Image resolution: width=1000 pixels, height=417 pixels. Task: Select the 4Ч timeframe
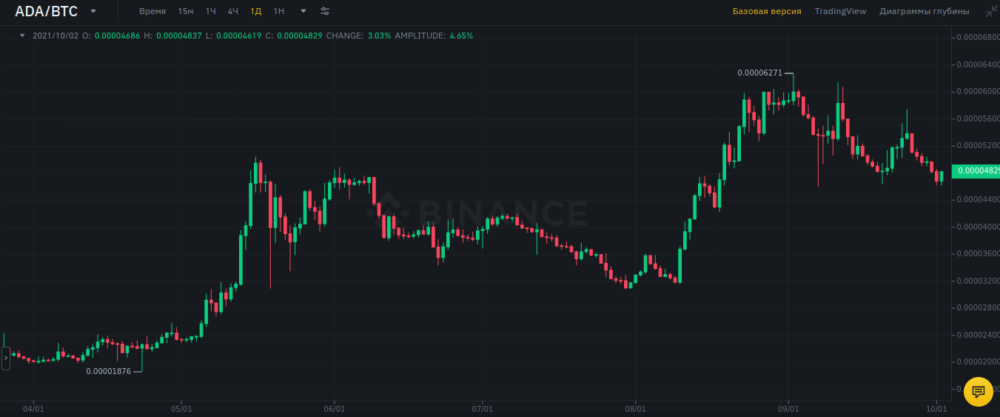coord(233,11)
